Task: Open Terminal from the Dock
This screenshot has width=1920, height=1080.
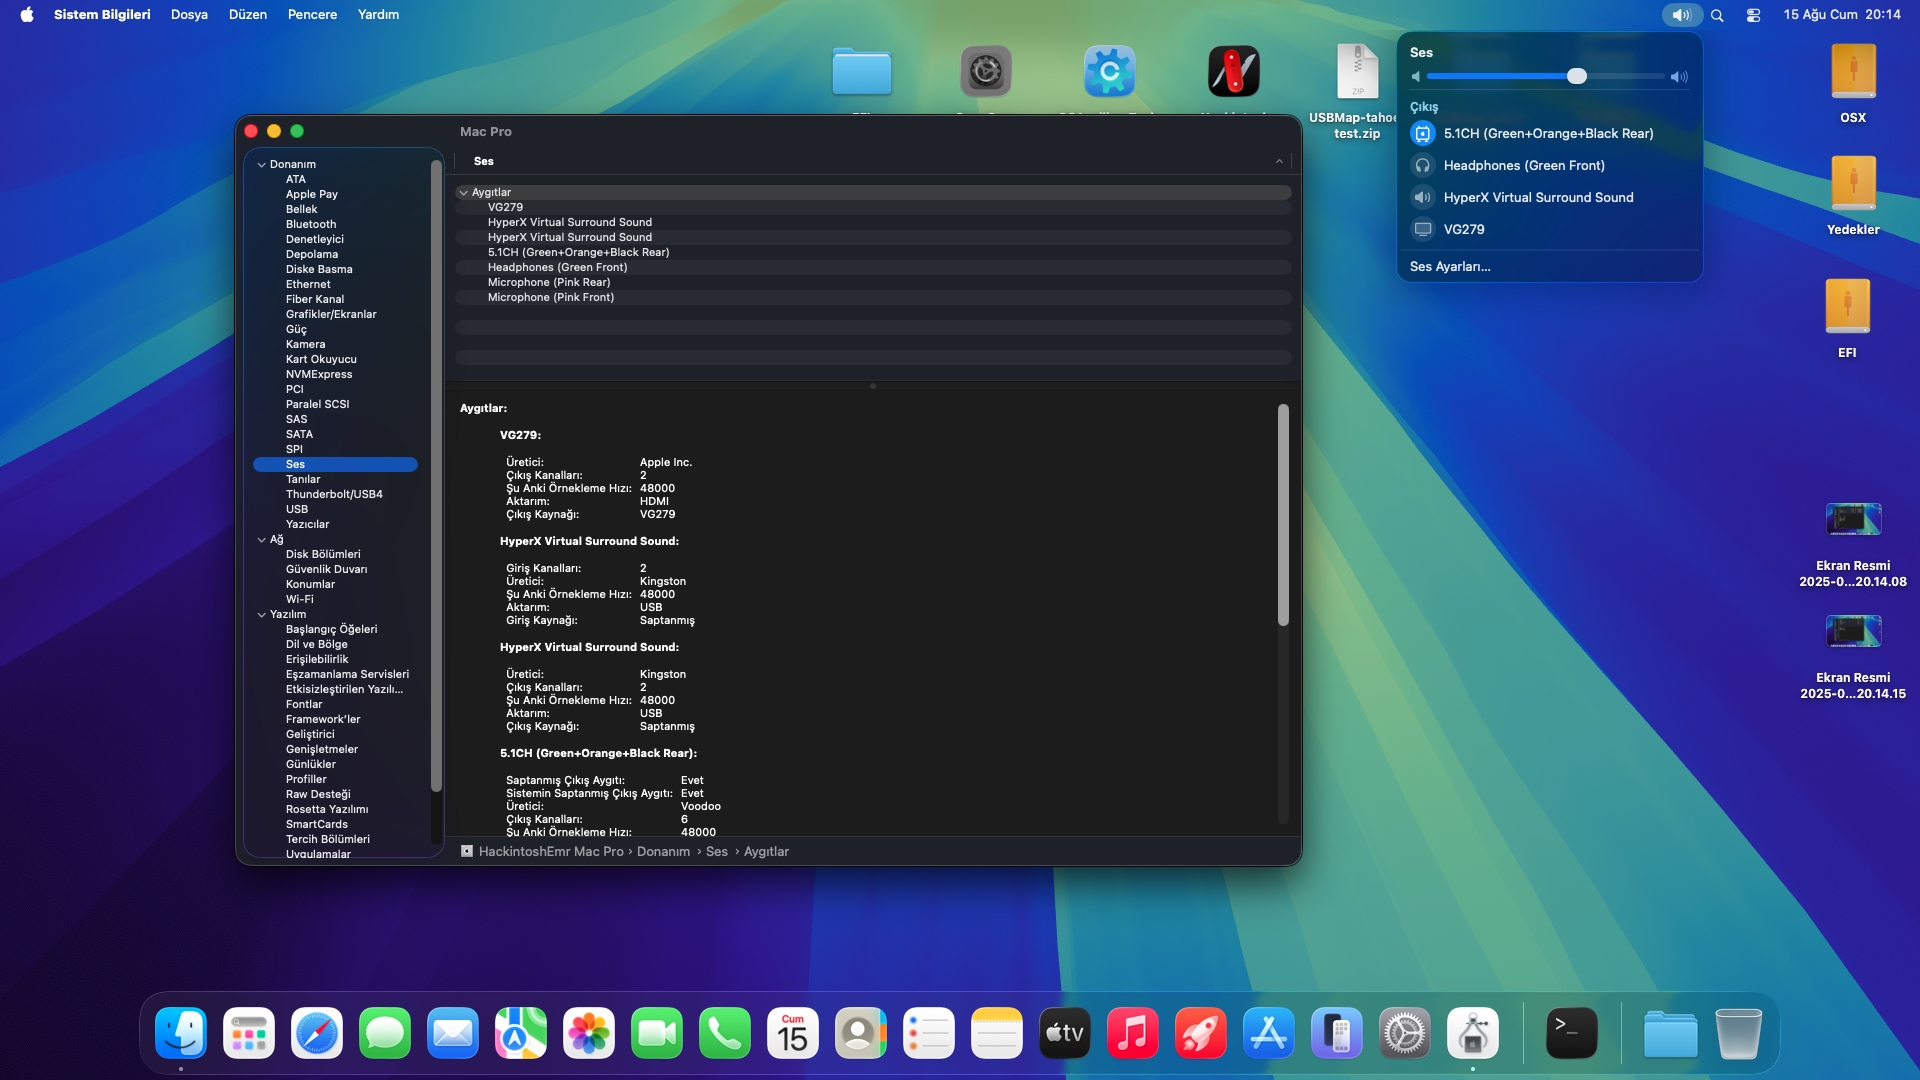Action: (x=1571, y=1032)
